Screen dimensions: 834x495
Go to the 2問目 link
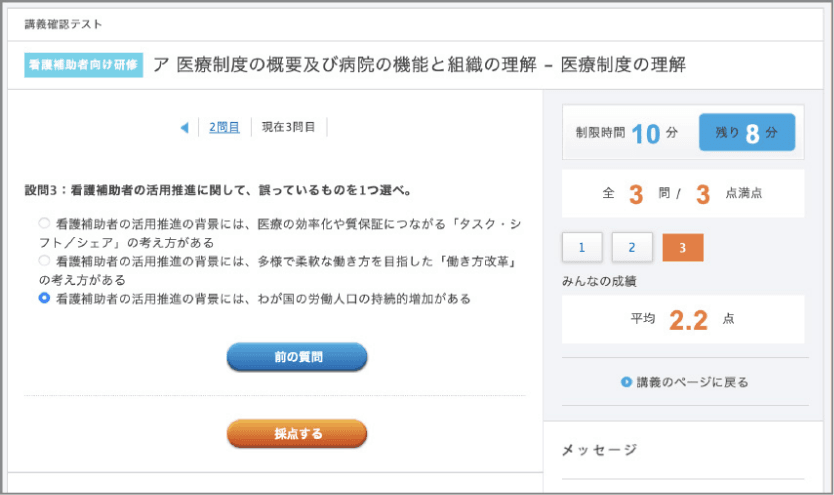point(224,127)
